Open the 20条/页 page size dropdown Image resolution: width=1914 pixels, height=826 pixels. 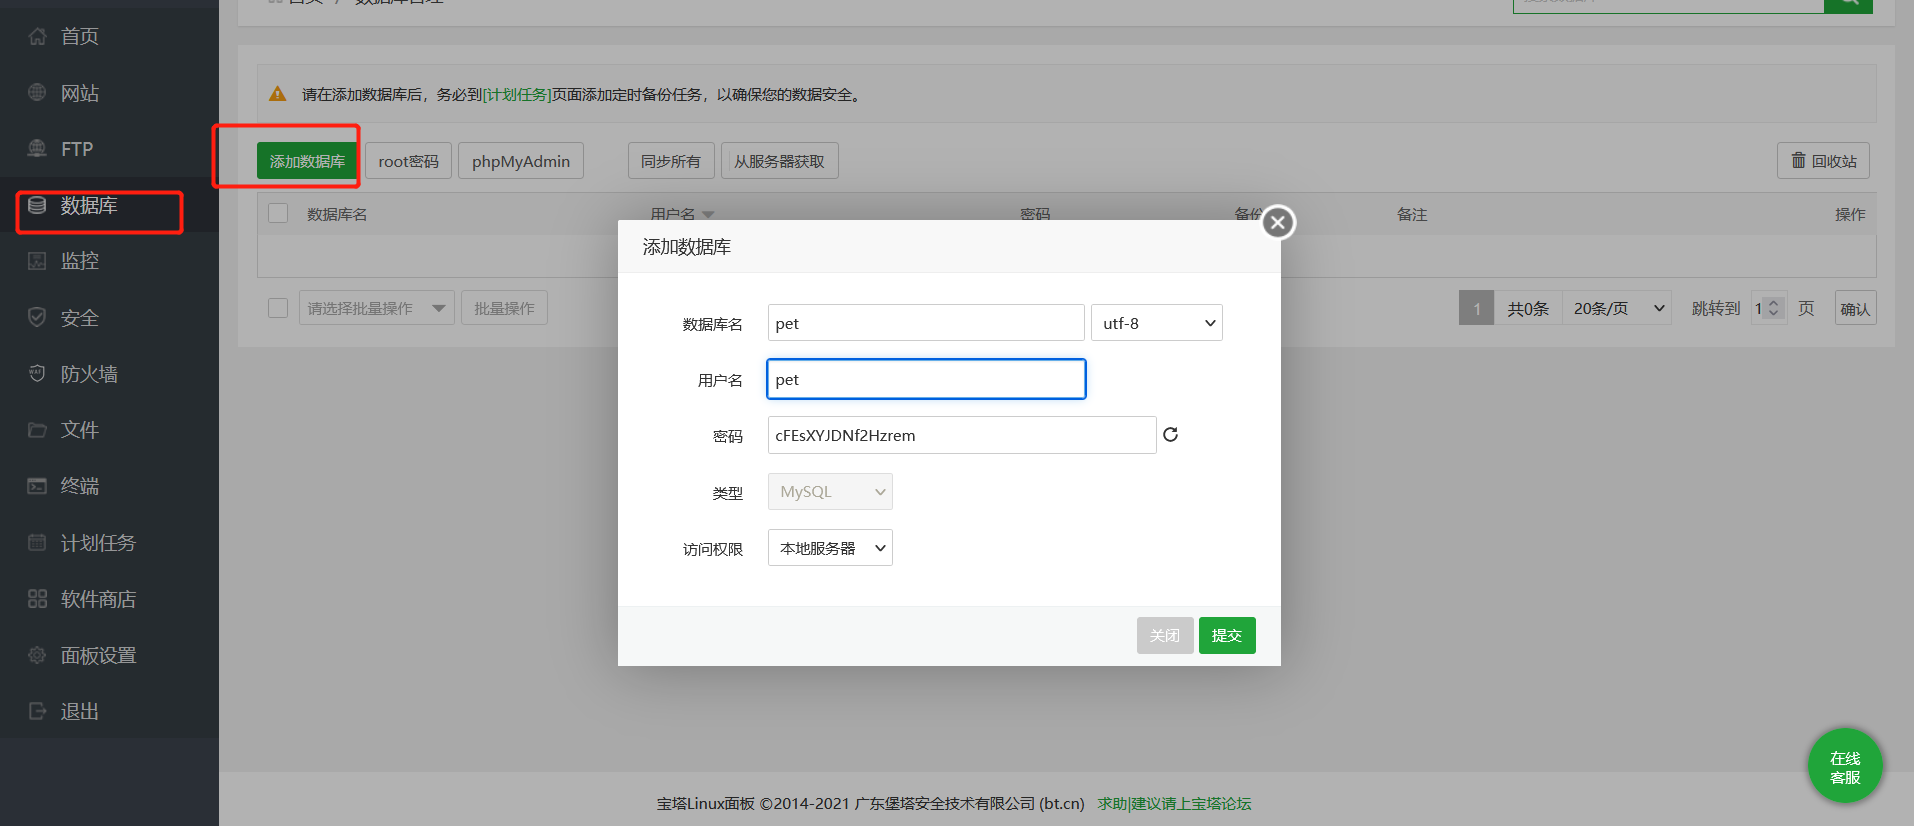coord(1617,308)
